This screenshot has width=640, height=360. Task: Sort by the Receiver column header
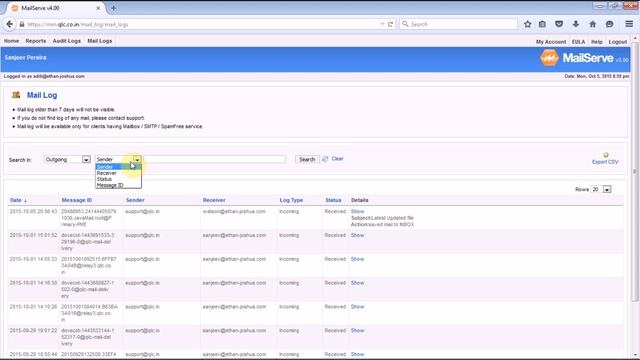[x=214, y=200]
